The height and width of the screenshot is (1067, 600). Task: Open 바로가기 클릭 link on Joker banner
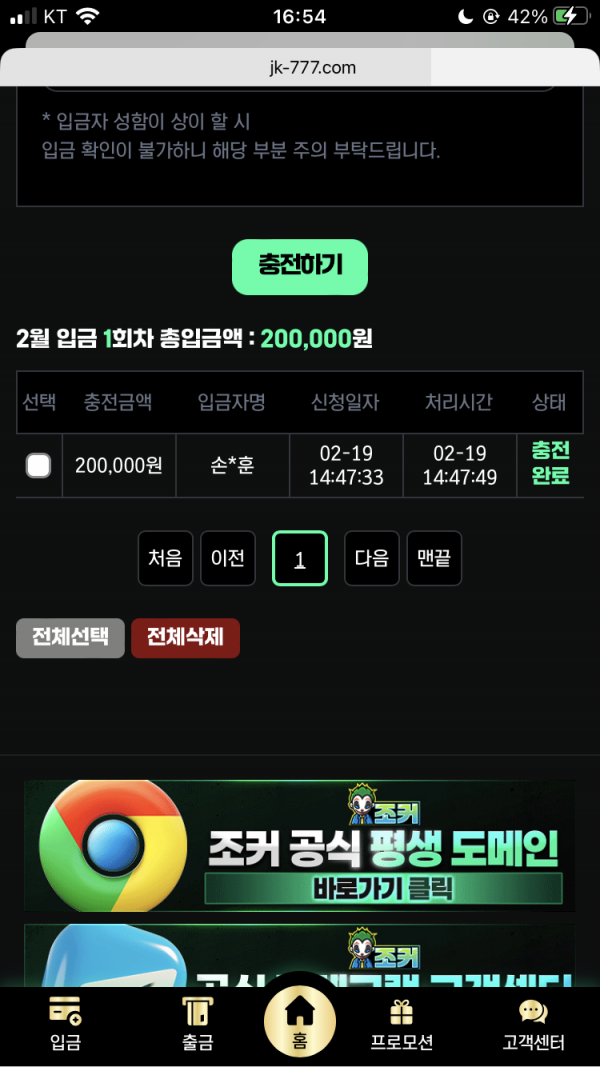384,889
